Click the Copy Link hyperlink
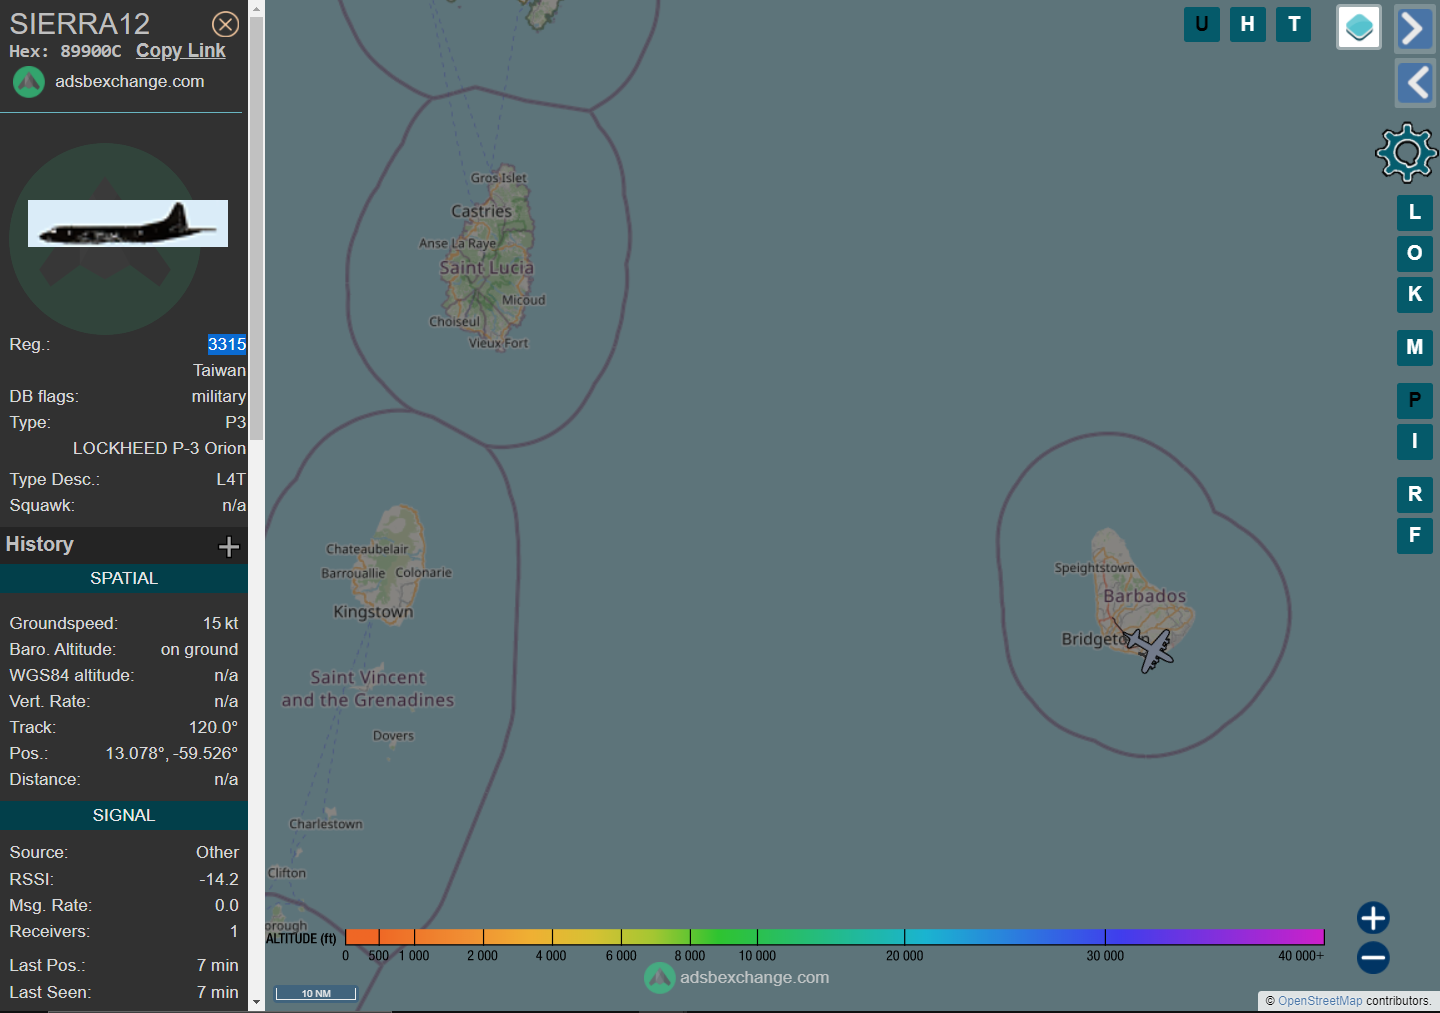Viewport: 1440px width, 1013px height. (181, 51)
